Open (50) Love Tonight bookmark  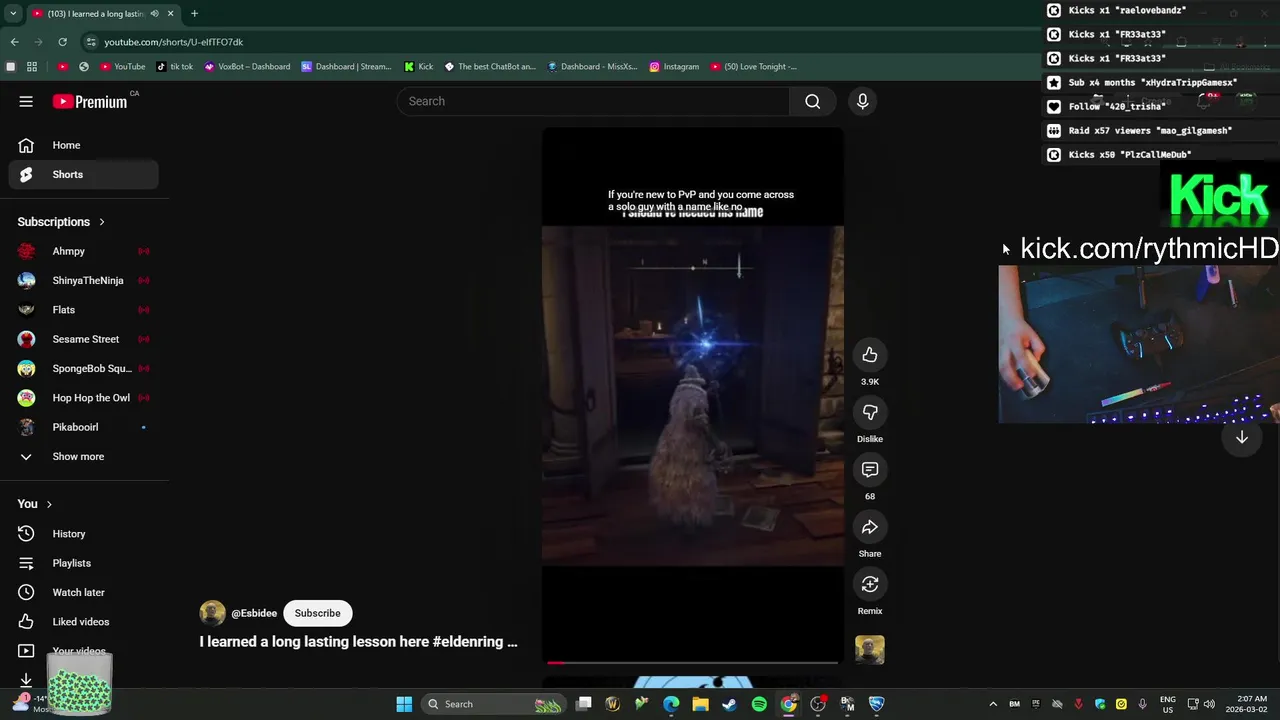753,67
